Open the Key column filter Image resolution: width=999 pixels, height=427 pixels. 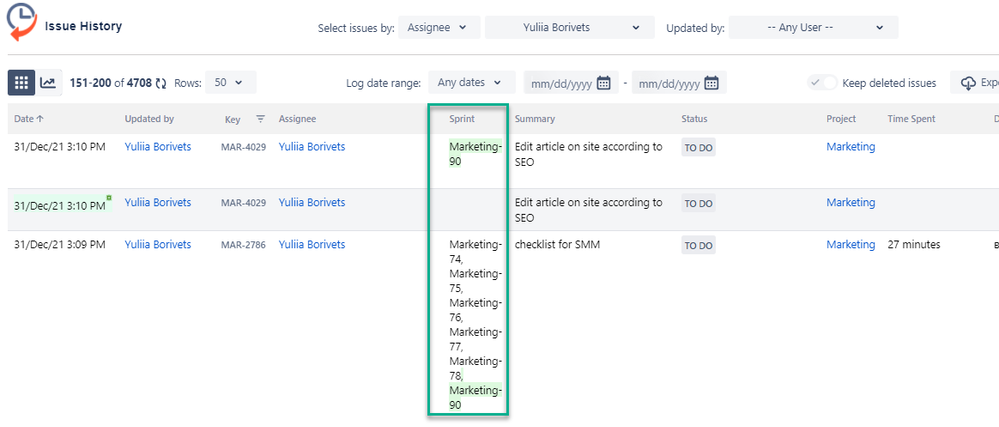click(x=261, y=119)
